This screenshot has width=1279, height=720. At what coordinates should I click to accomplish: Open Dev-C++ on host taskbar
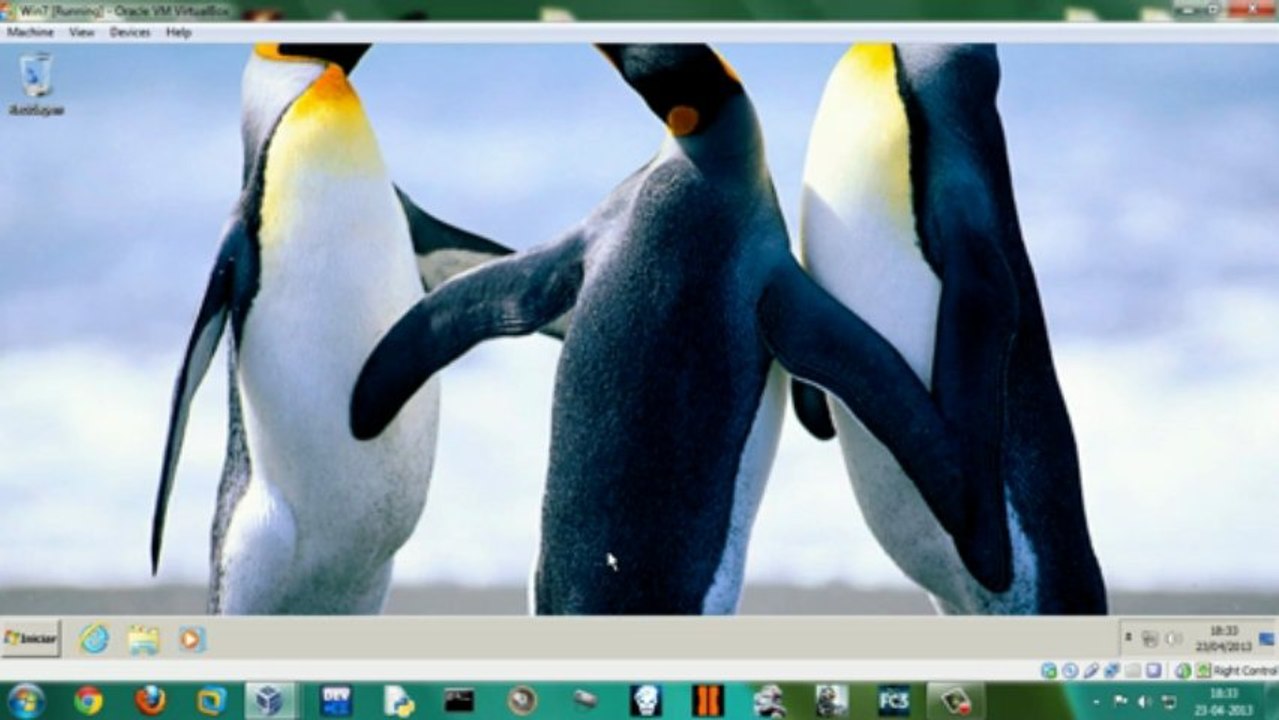pyautogui.click(x=335, y=701)
